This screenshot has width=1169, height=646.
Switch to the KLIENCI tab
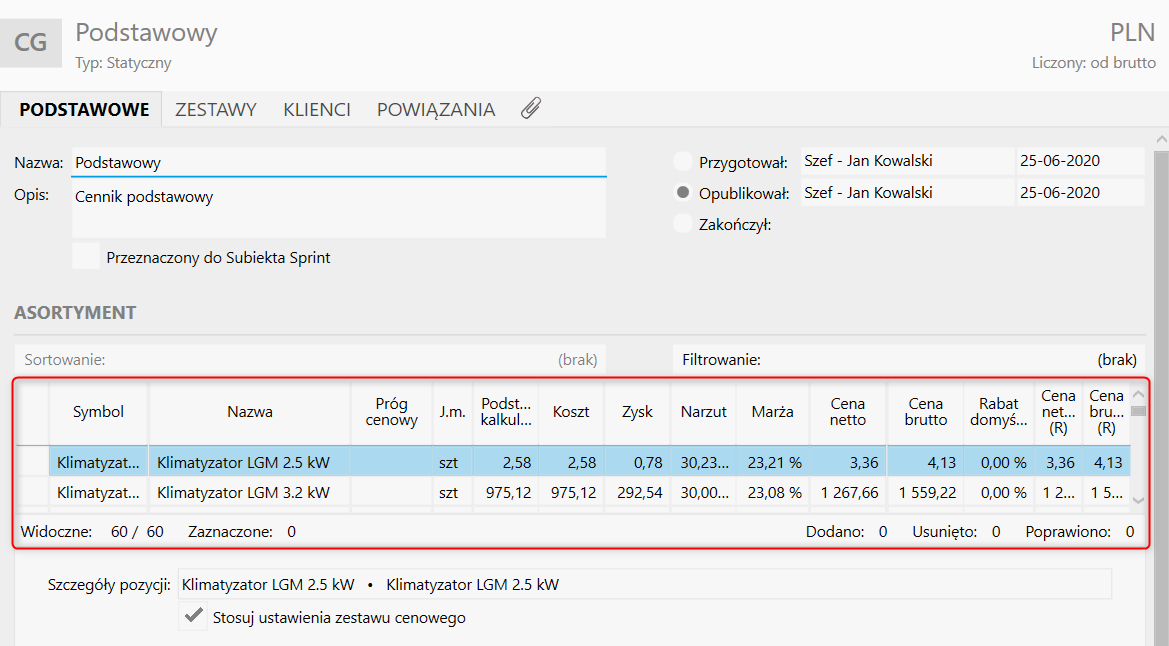click(316, 110)
